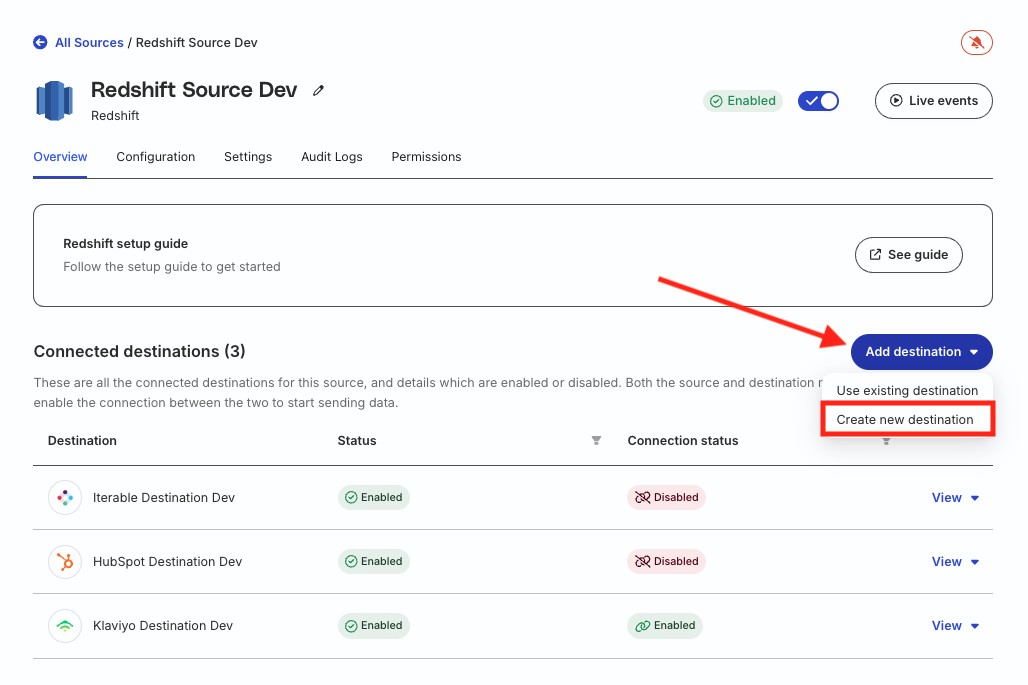This screenshot has width=1028, height=685.
Task: Click the Iterable destination logo icon
Action: (65, 498)
